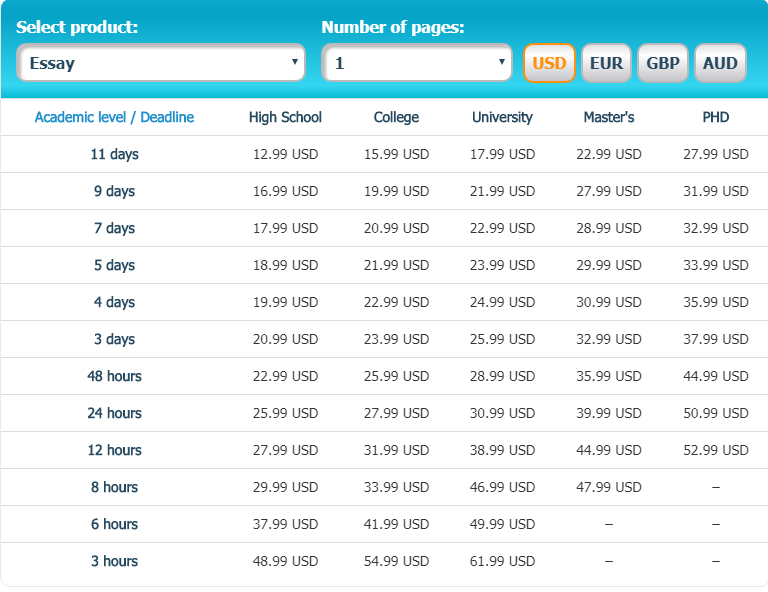768x592 pixels.
Task: Choose 49.99 USD University 6 hours price
Action: point(502,524)
